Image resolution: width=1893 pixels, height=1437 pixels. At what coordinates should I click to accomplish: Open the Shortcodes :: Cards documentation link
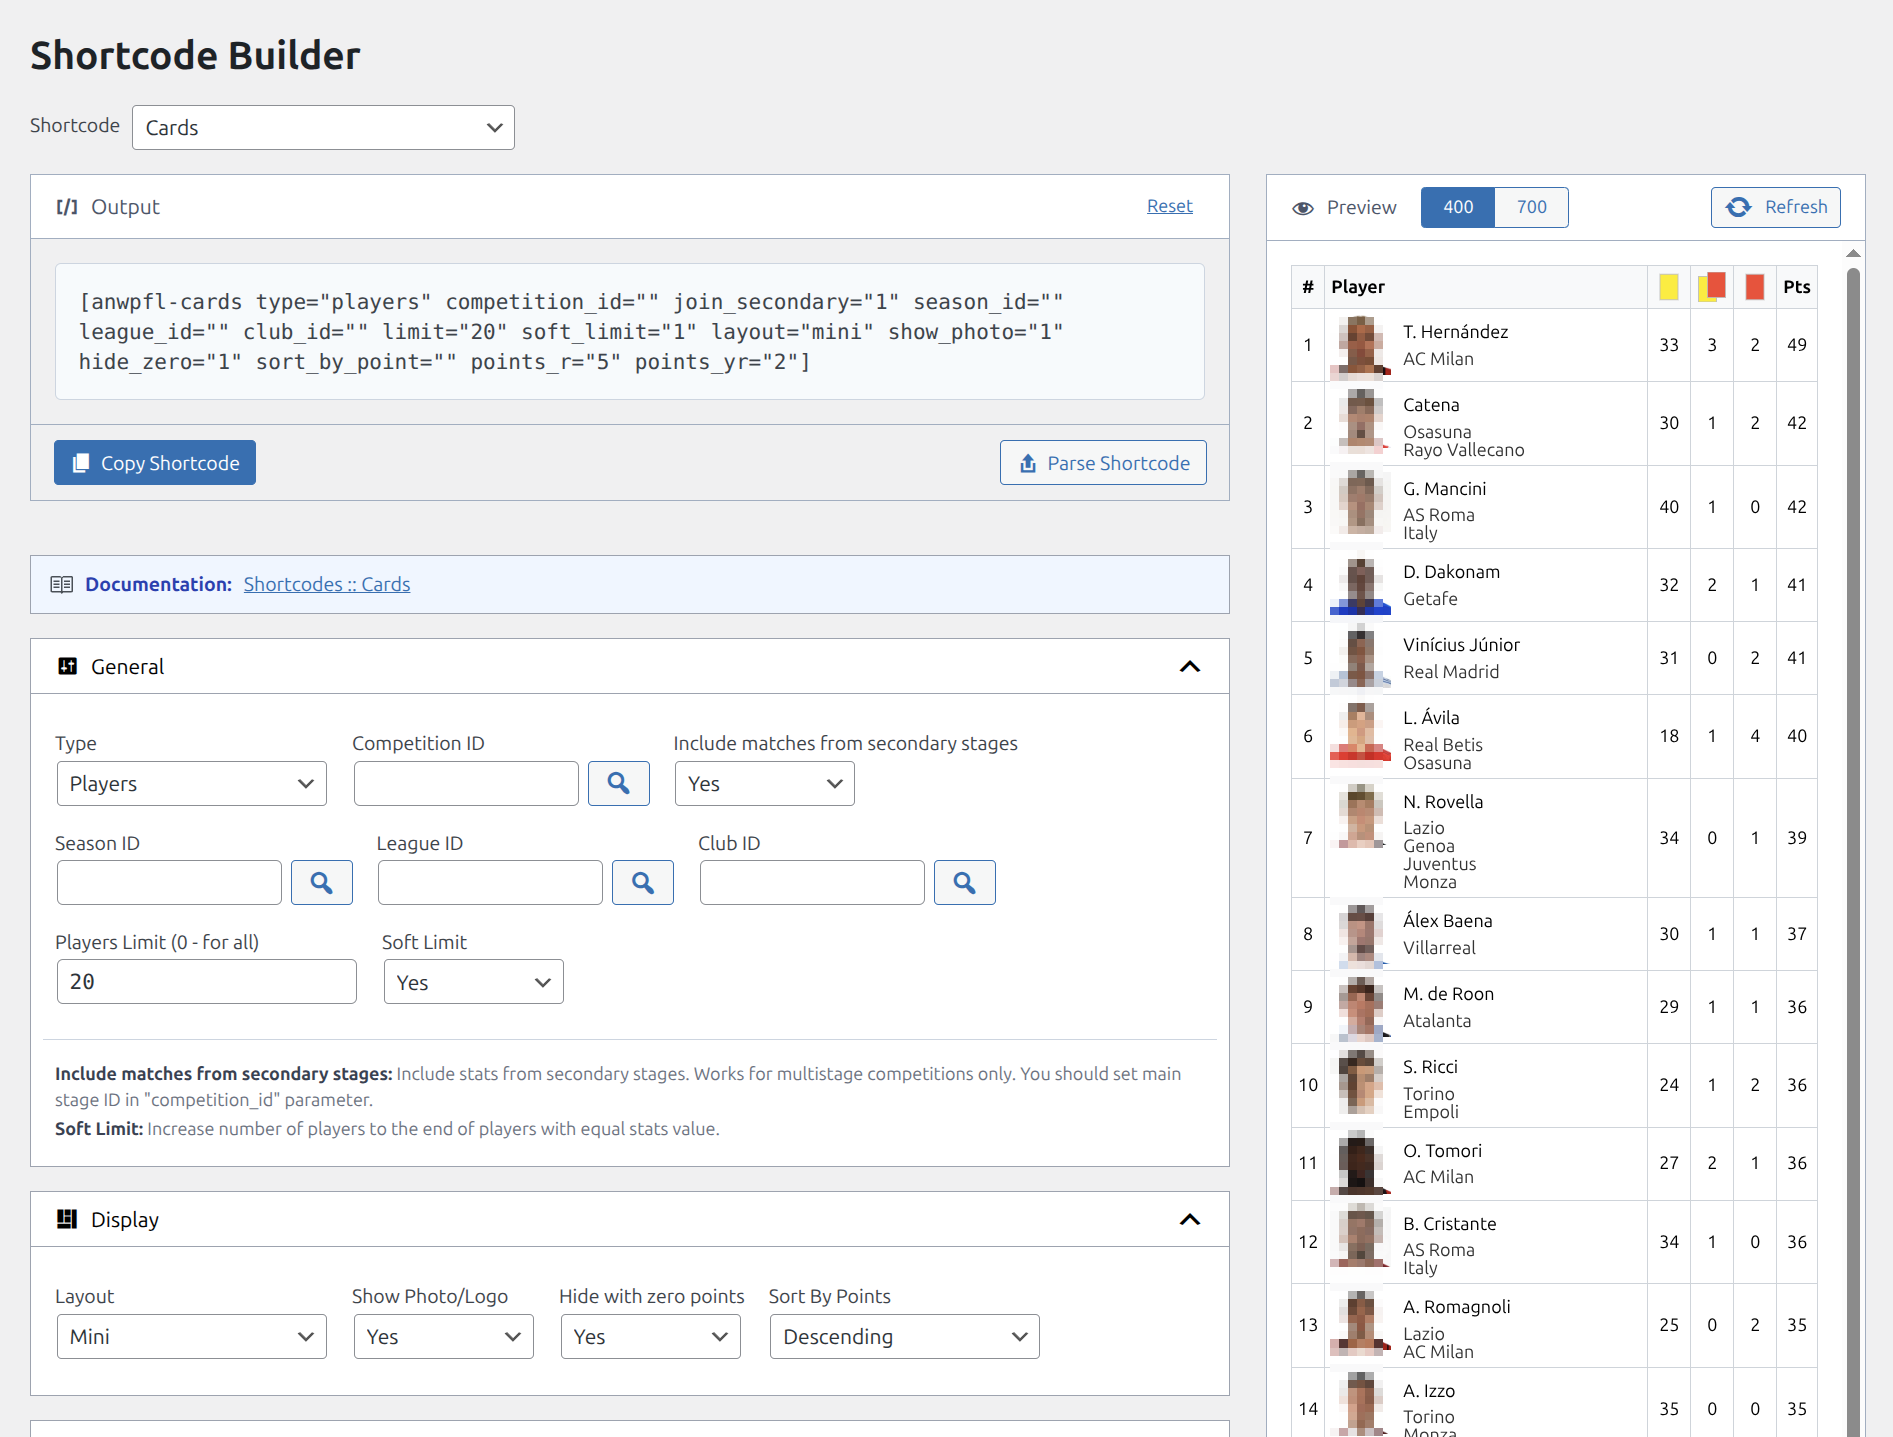[326, 584]
